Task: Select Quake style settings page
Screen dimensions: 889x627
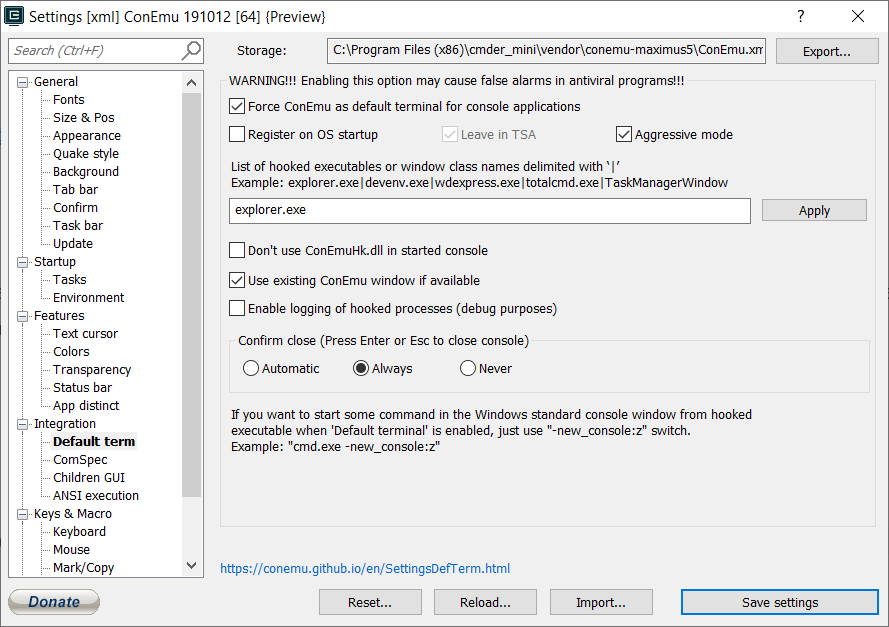Action: pyautogui.click(x=86, y=154)
